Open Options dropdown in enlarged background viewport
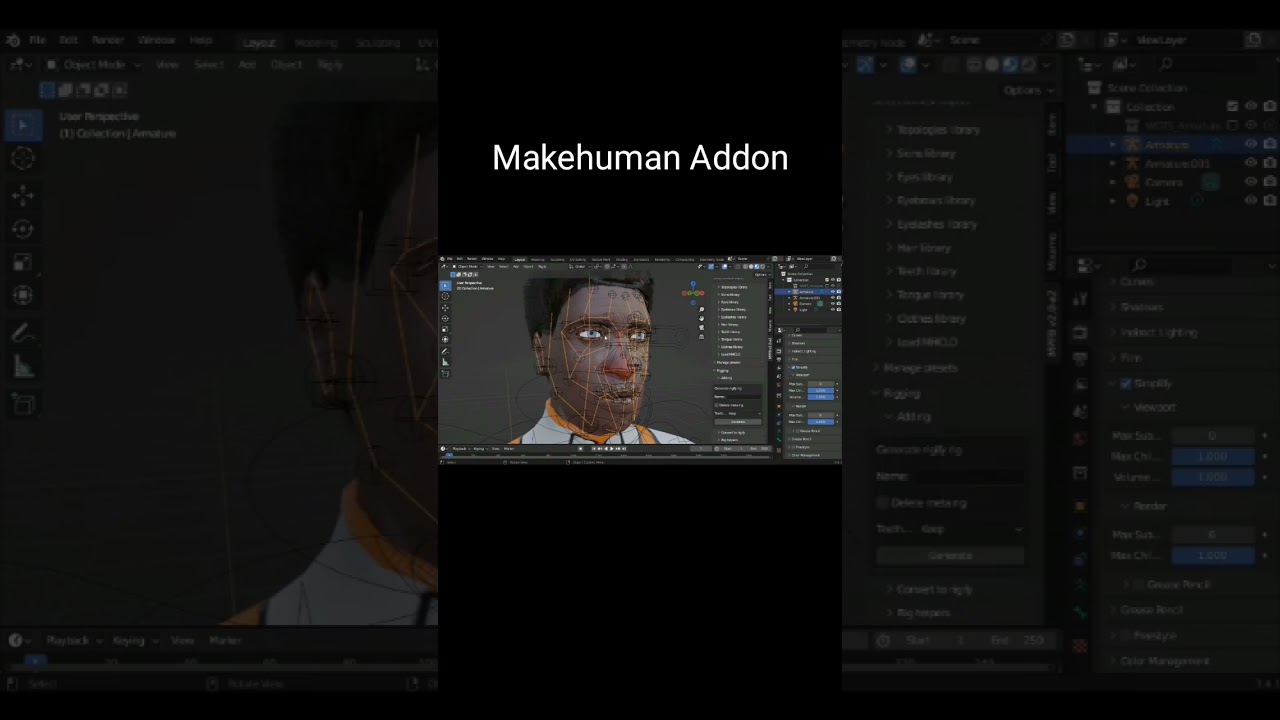Viewport: 1280px width, 720px height. [1029, 90]
